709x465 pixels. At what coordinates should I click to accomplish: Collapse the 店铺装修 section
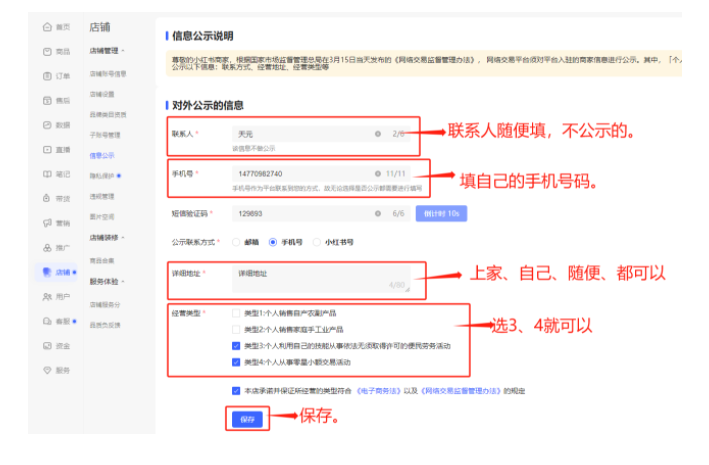click(124, 238)
